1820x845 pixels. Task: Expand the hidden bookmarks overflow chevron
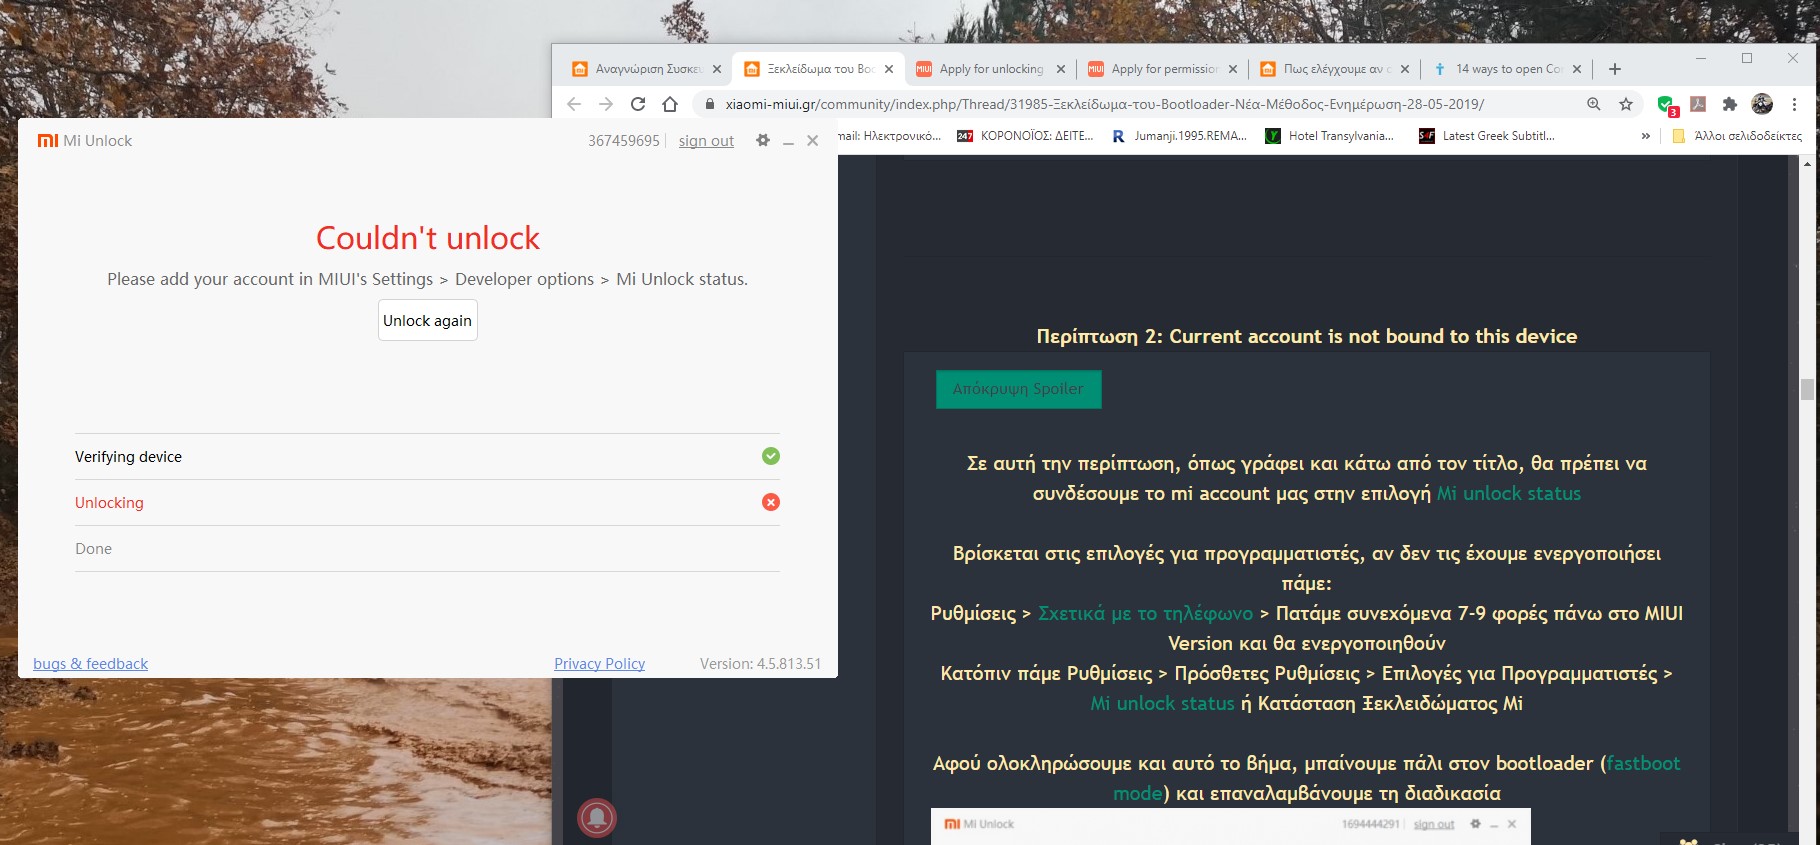(1645, 136)
